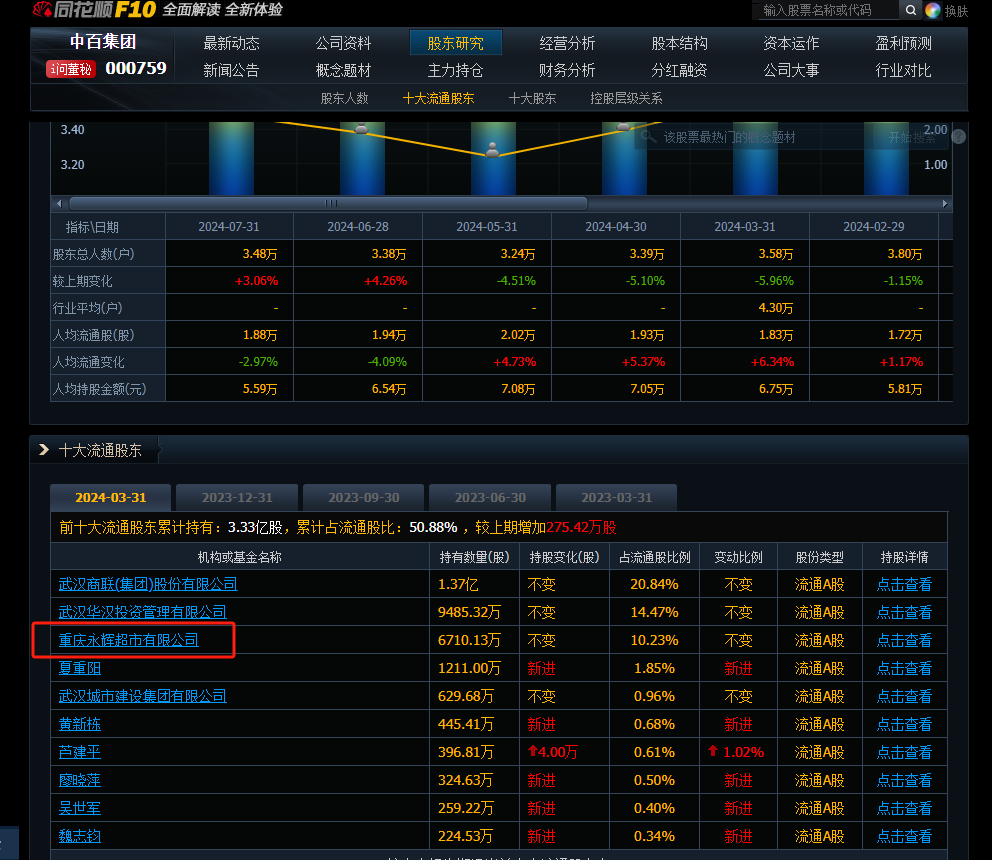This screenshot has height=860, width=992.
Task: Select the 2023-09-30 report tab
Action: tap(364, 497)
